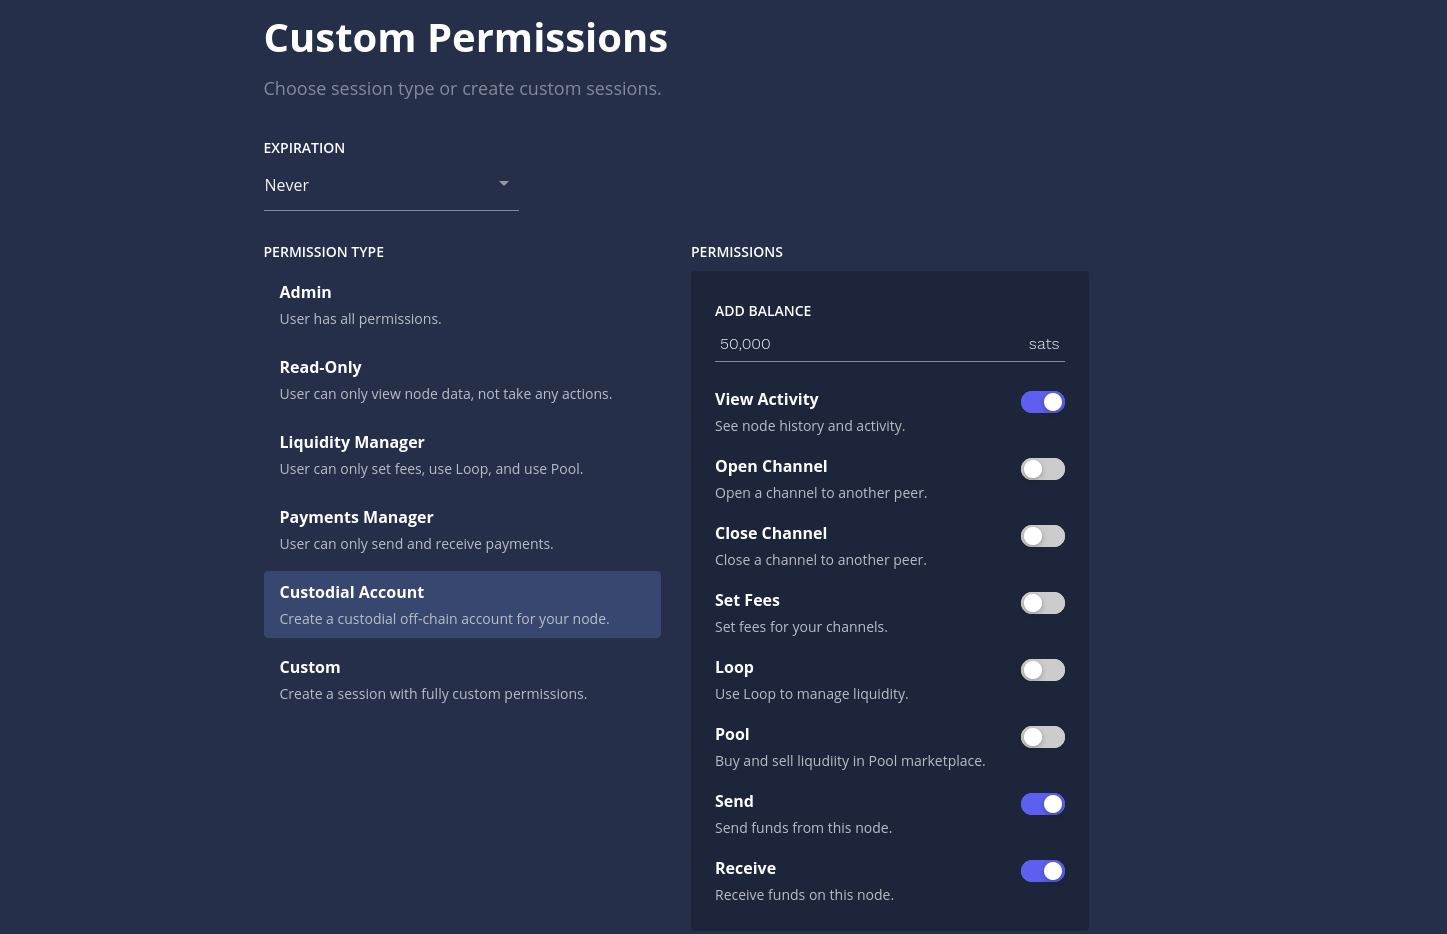Toggle off the View Activity switch
This screenshot has width=1447, height=934.
point(1042,402)
